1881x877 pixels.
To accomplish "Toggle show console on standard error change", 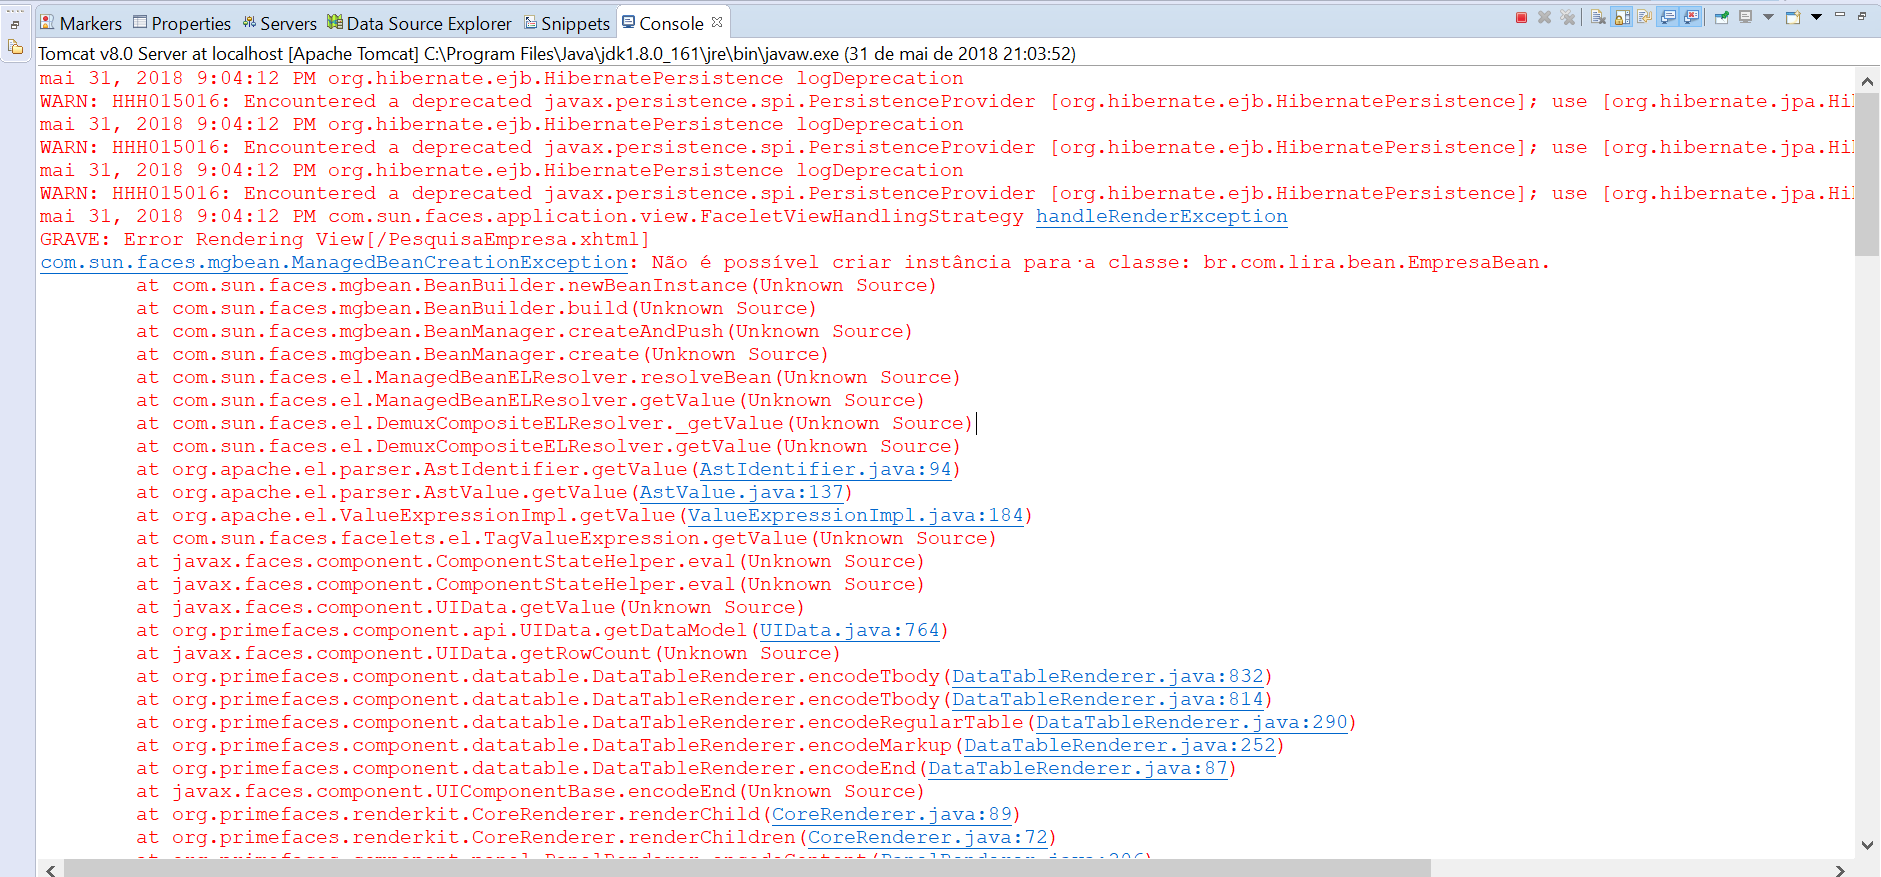I will (x=1690, y=17).
